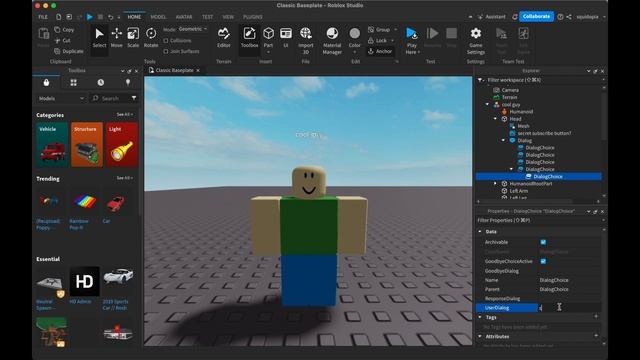Pick the Rotate tool
The height and width of the screenshot is (360, 640).
click(x=151, y=38)
